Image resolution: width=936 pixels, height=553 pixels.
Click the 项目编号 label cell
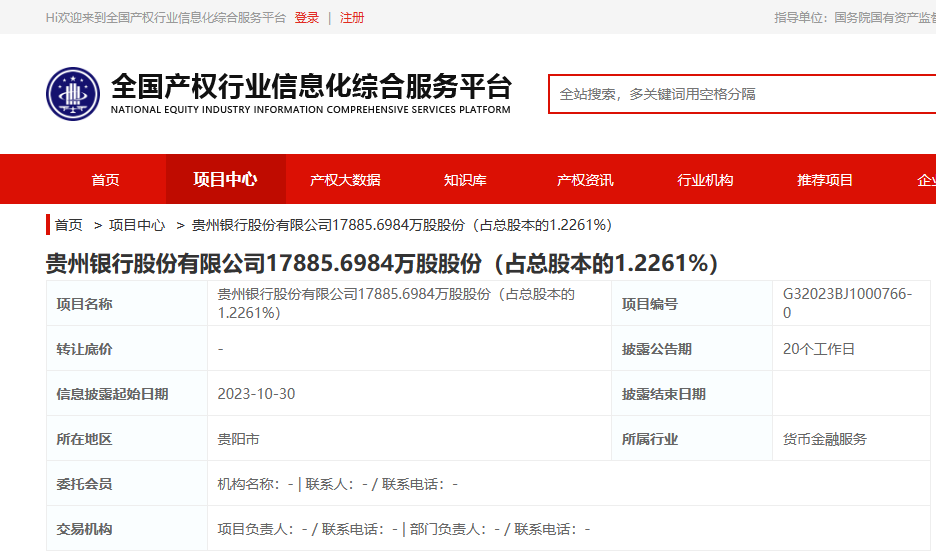692,303
